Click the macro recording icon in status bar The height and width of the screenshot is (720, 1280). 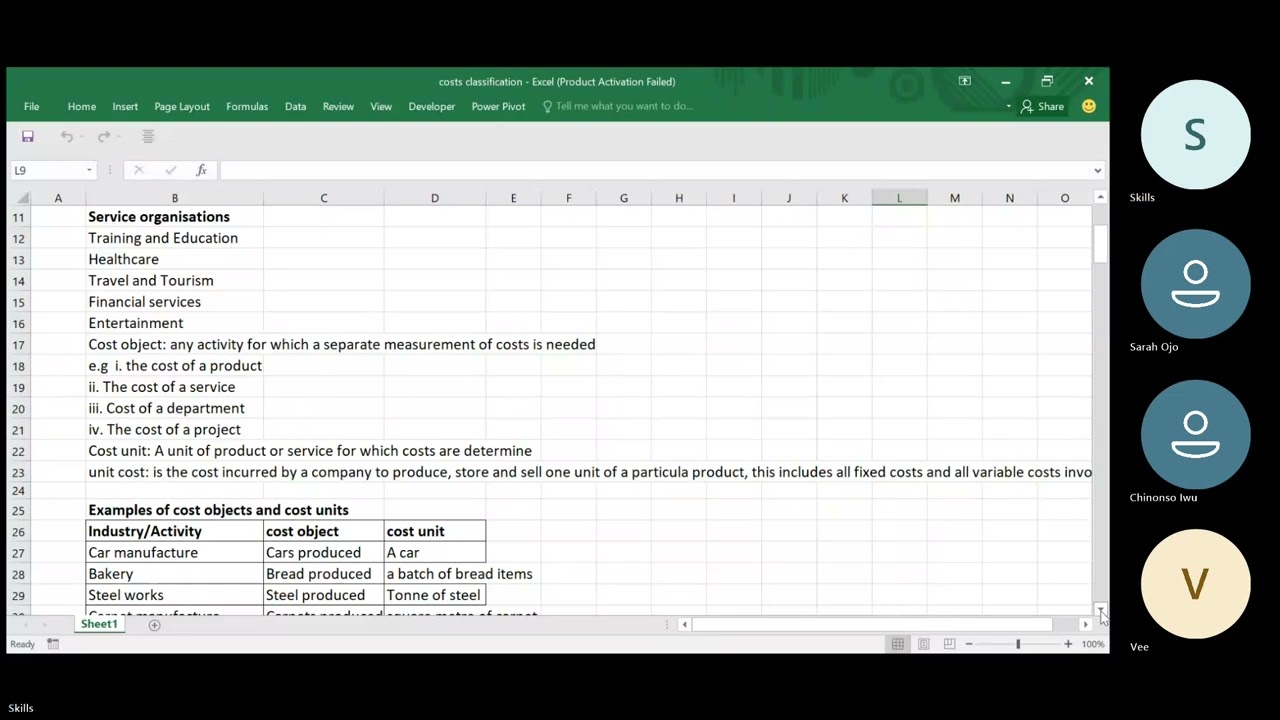(53, 644)
